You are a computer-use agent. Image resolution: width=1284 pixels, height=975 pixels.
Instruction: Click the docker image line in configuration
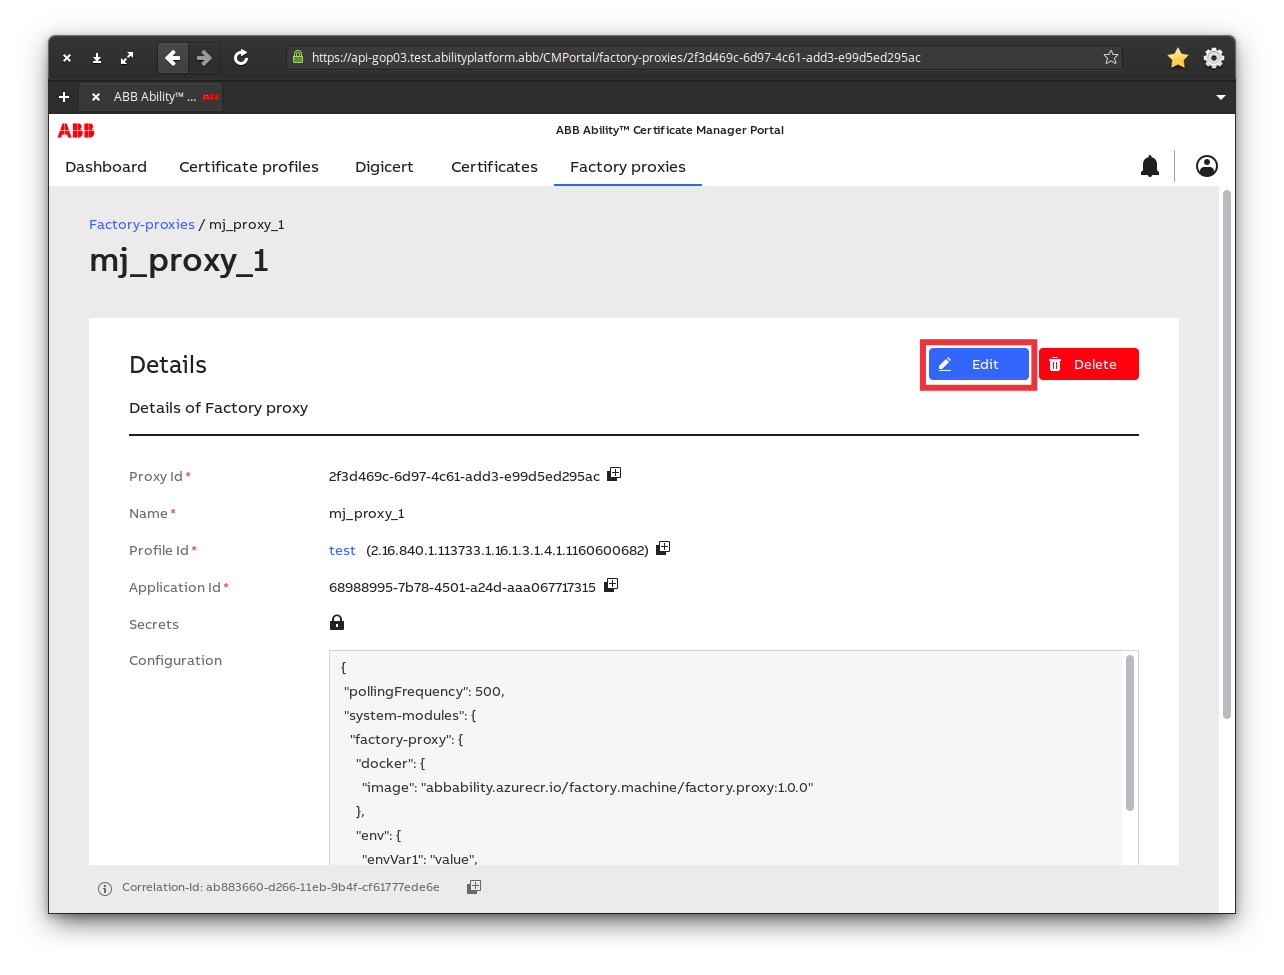[588, 788]
